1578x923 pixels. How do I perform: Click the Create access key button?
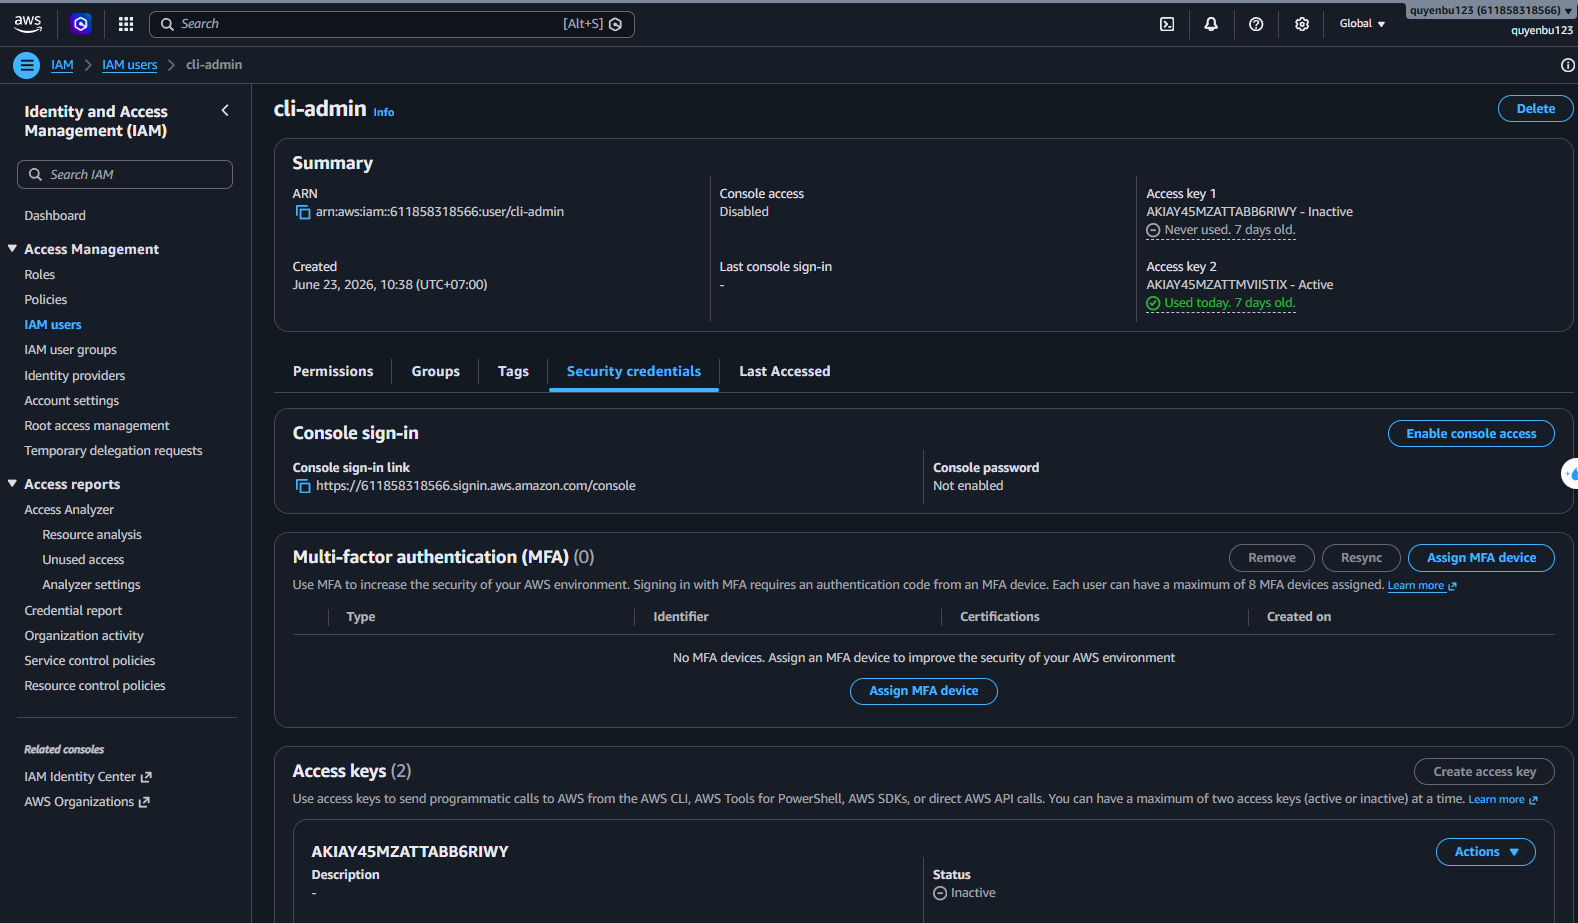pyautogui.click(x=1484, y=772)
